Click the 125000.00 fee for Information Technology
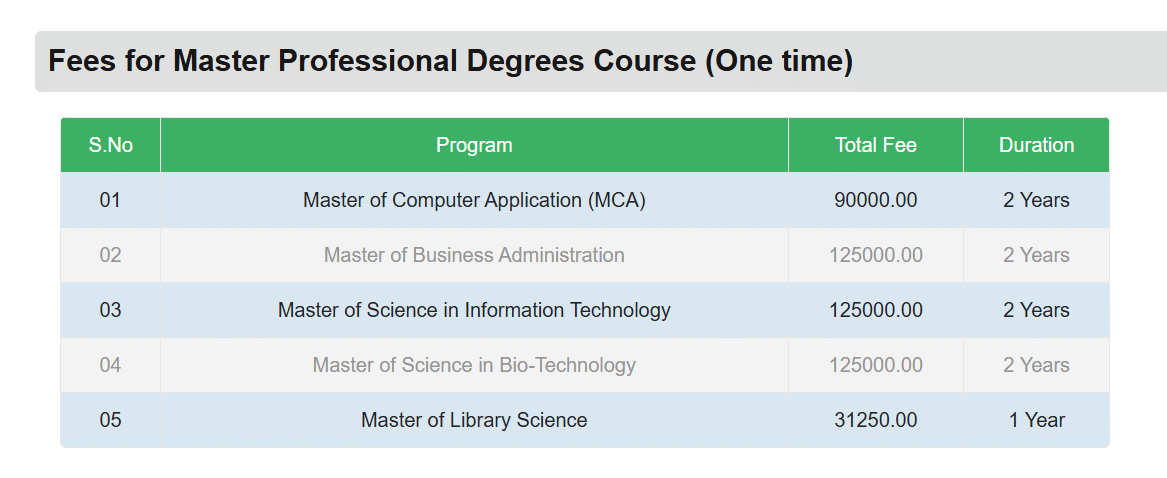This screenshot has width=1167, height=478. click(876, 310)
